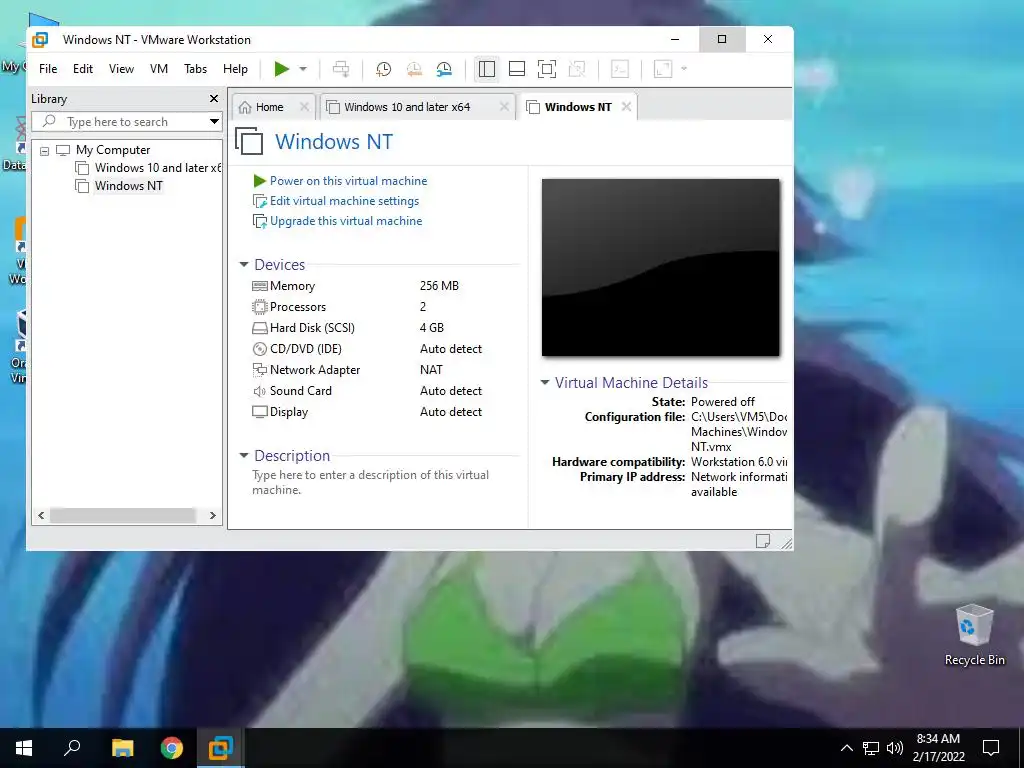Click the Unity mode toolbar icon
1024x768 pixels.
tap(577, 69)
